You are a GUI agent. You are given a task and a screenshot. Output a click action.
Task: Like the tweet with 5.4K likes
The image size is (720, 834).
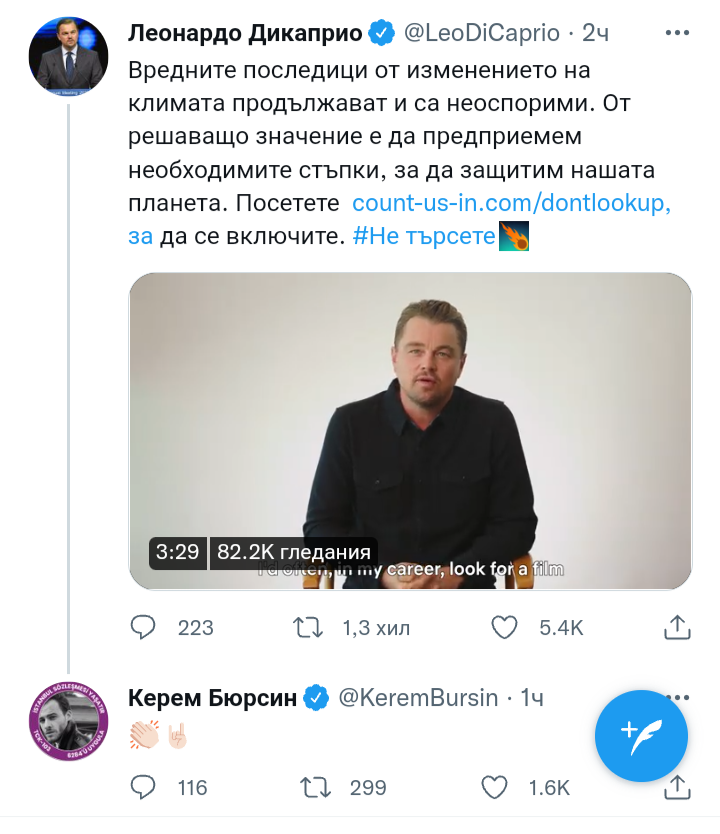point(504,627)
